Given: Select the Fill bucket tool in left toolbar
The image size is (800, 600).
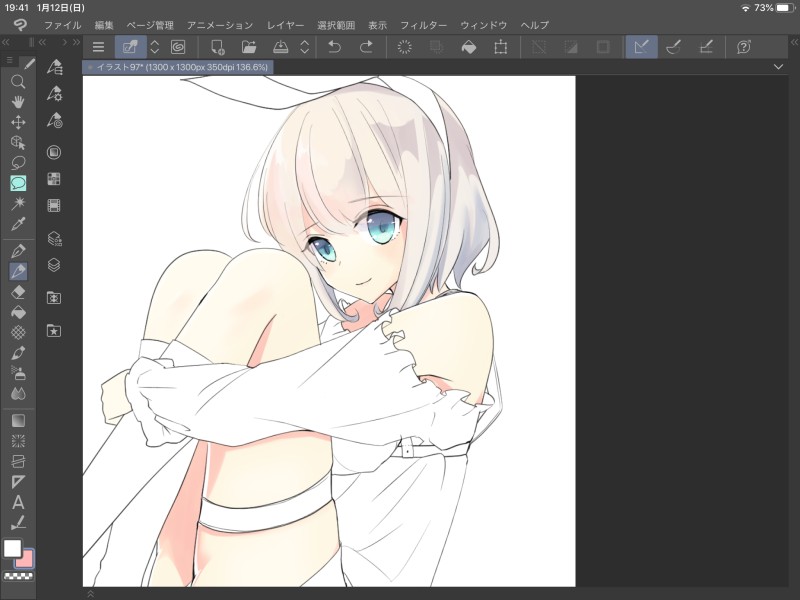Looking at the screenshot, I should click(18, 312).
